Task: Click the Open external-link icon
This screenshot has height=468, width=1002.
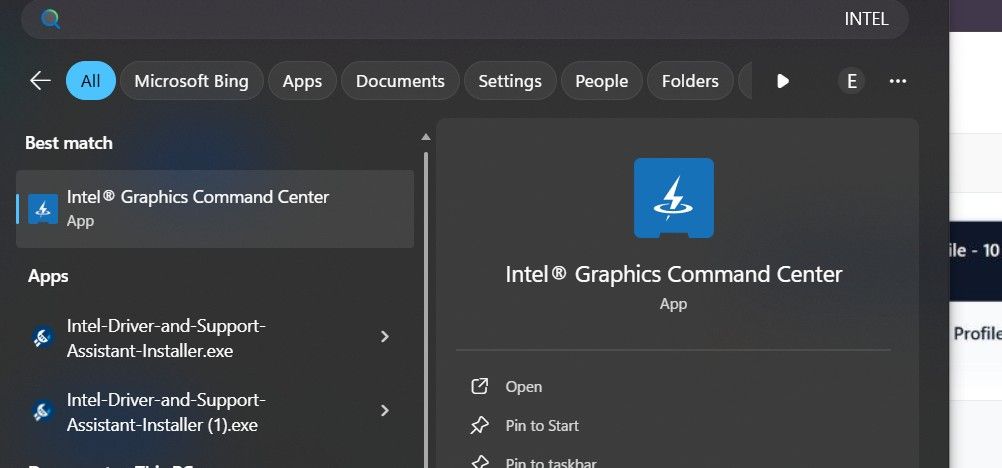Action: click(479, 386)
